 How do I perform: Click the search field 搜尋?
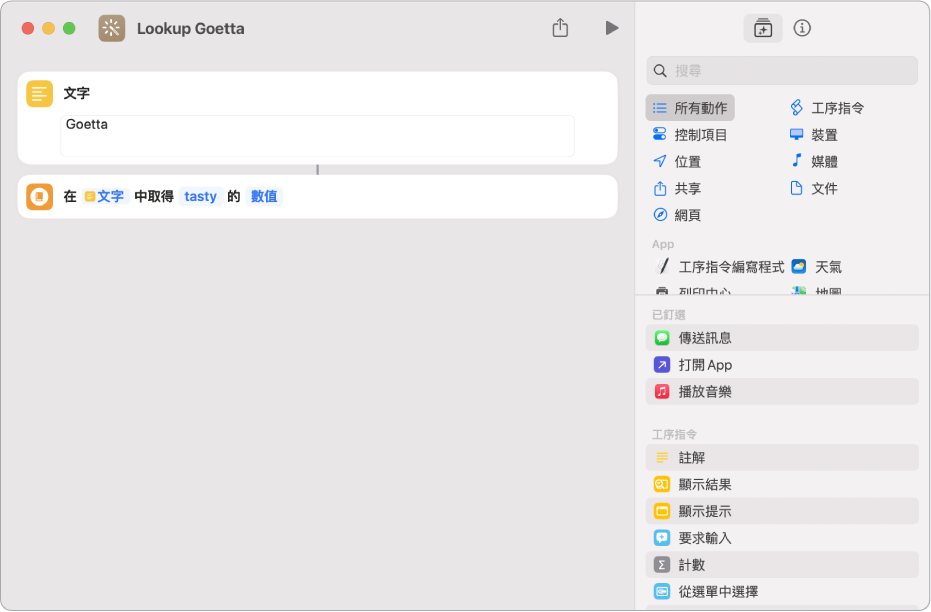(x=782, y=71)
